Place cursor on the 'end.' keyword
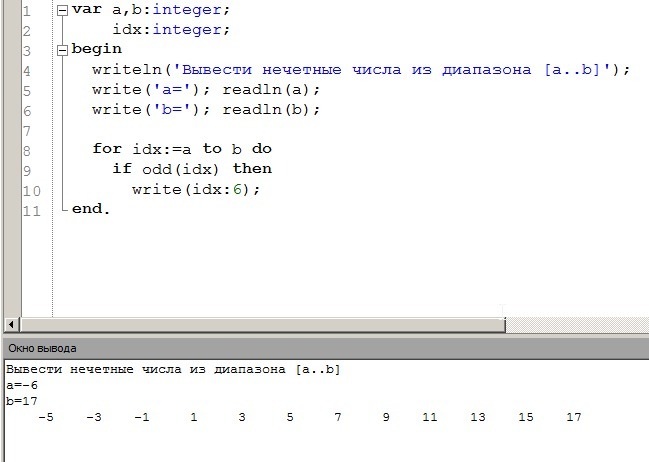The width and height of the screenshot is (649, 462). pyautogui.click(x=91, y=209)
